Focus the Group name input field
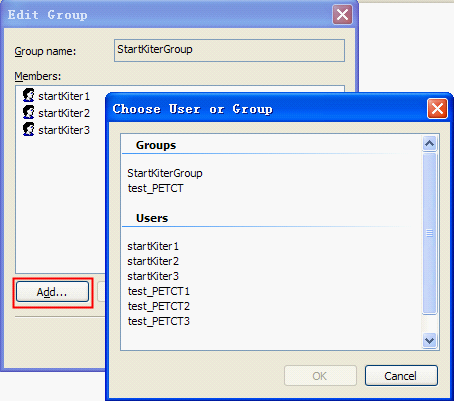The height and width of the screenshot is (401, 454). click(229, 50)
